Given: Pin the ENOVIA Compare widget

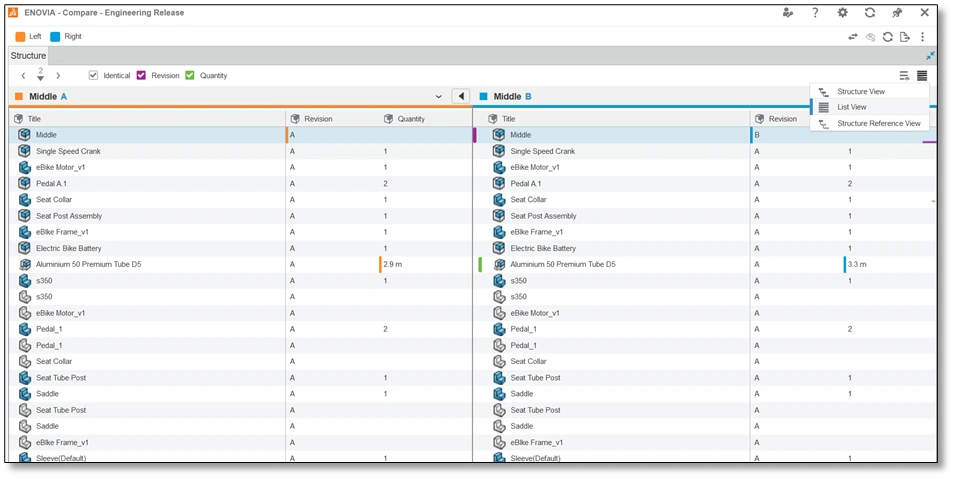Looking at the screenshot, I should [897, 12].
